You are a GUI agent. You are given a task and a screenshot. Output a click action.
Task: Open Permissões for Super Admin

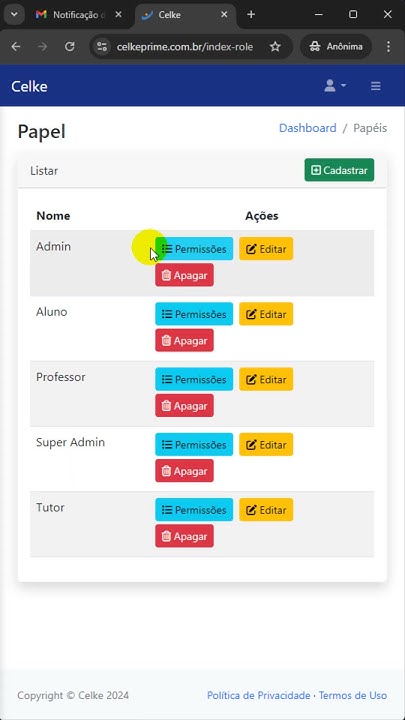[194, 444]
